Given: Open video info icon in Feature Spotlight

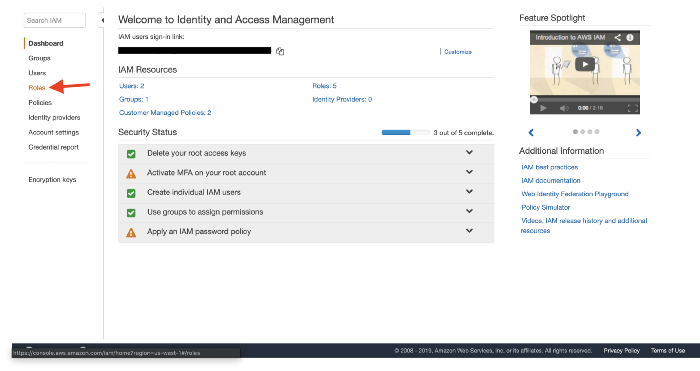Looking at the screenshot, I should point(630,38).
